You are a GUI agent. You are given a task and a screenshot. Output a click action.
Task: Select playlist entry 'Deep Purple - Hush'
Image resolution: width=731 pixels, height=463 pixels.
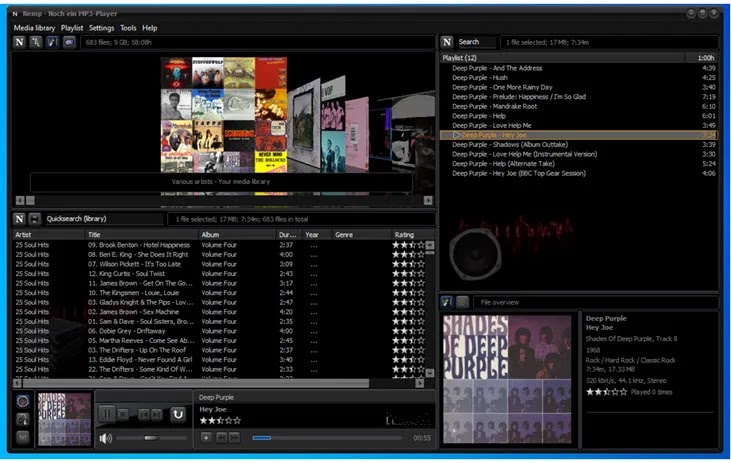tap(578, 78)
